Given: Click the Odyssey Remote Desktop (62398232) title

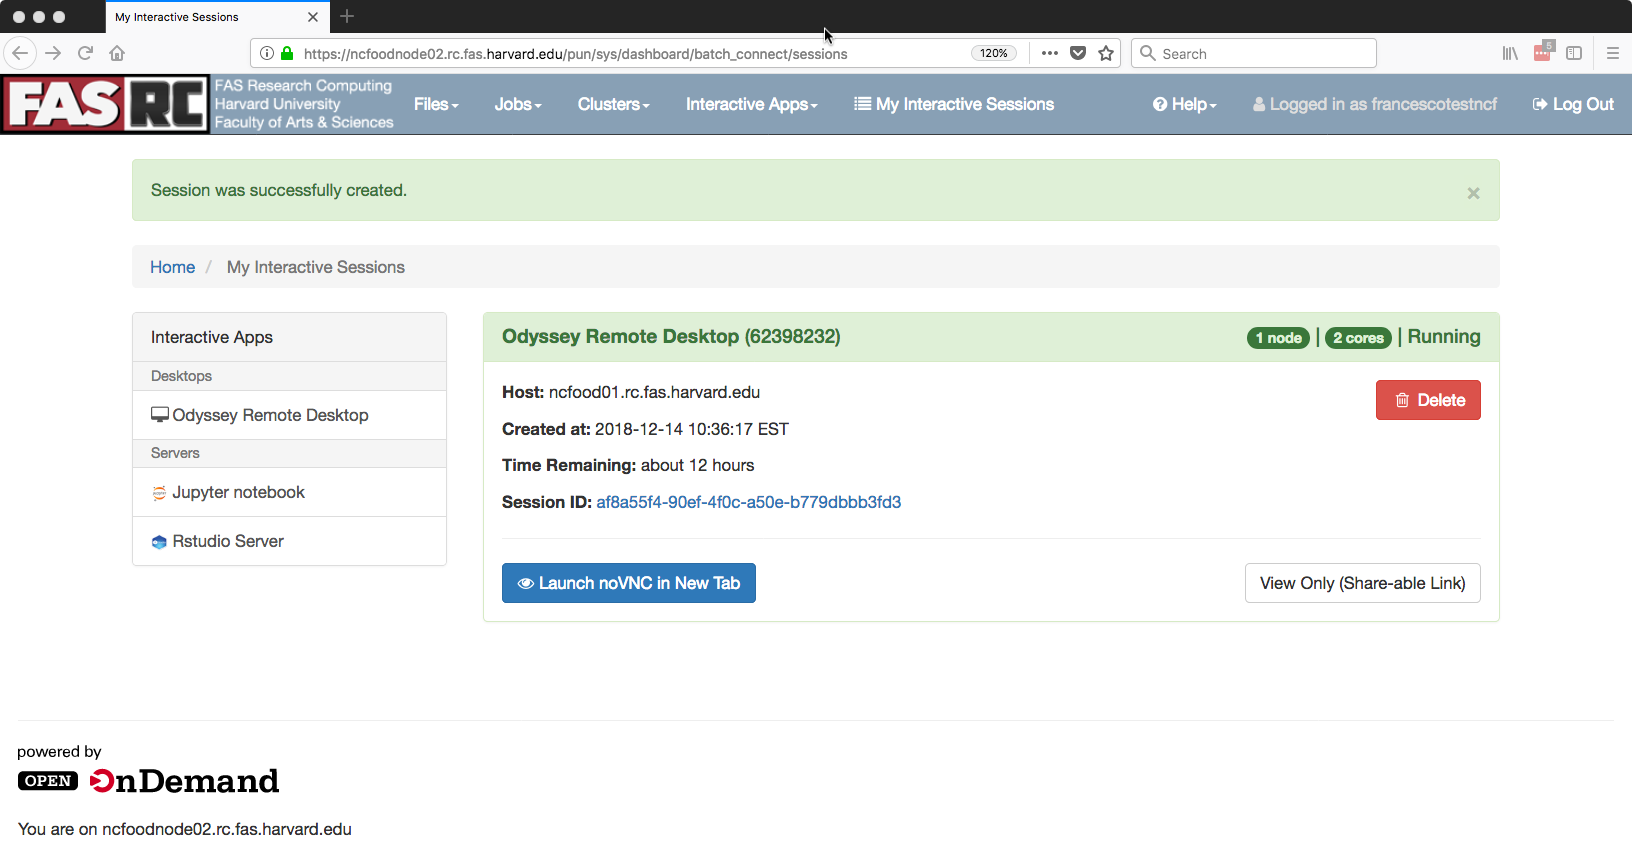Looking at the screenshot, I should coord(671,336).
